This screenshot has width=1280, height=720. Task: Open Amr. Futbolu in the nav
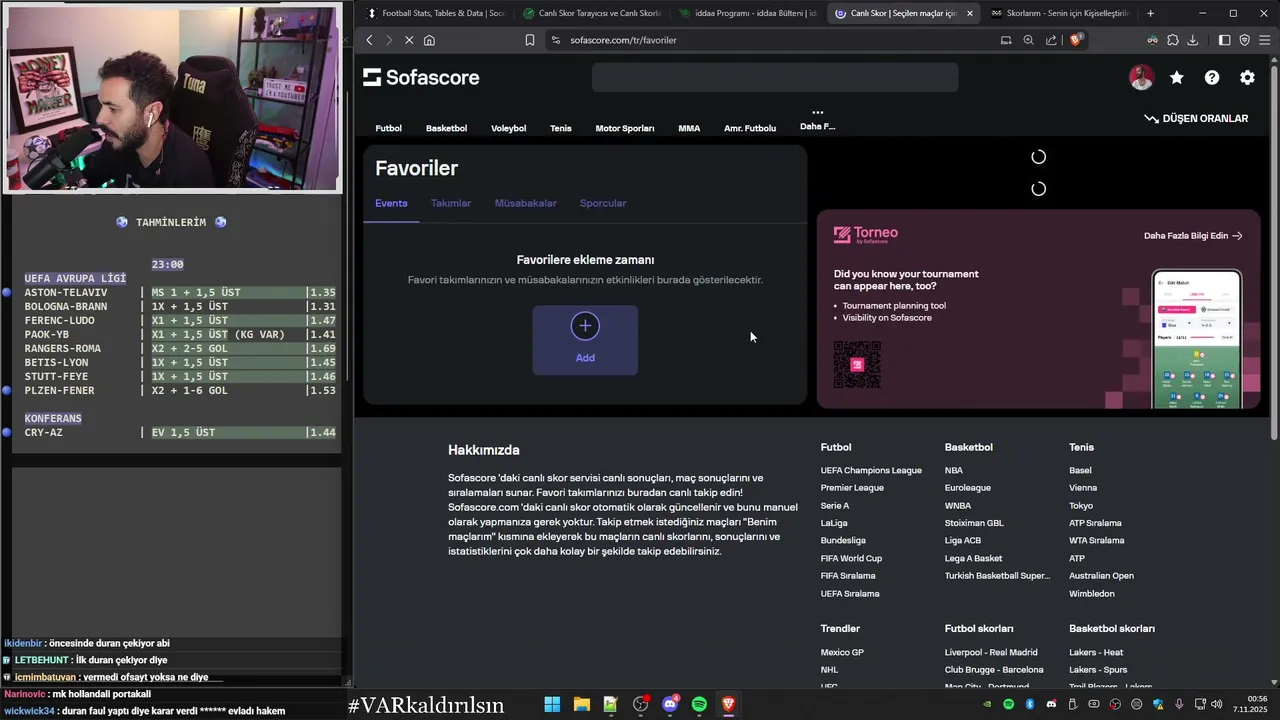point(750,128)
